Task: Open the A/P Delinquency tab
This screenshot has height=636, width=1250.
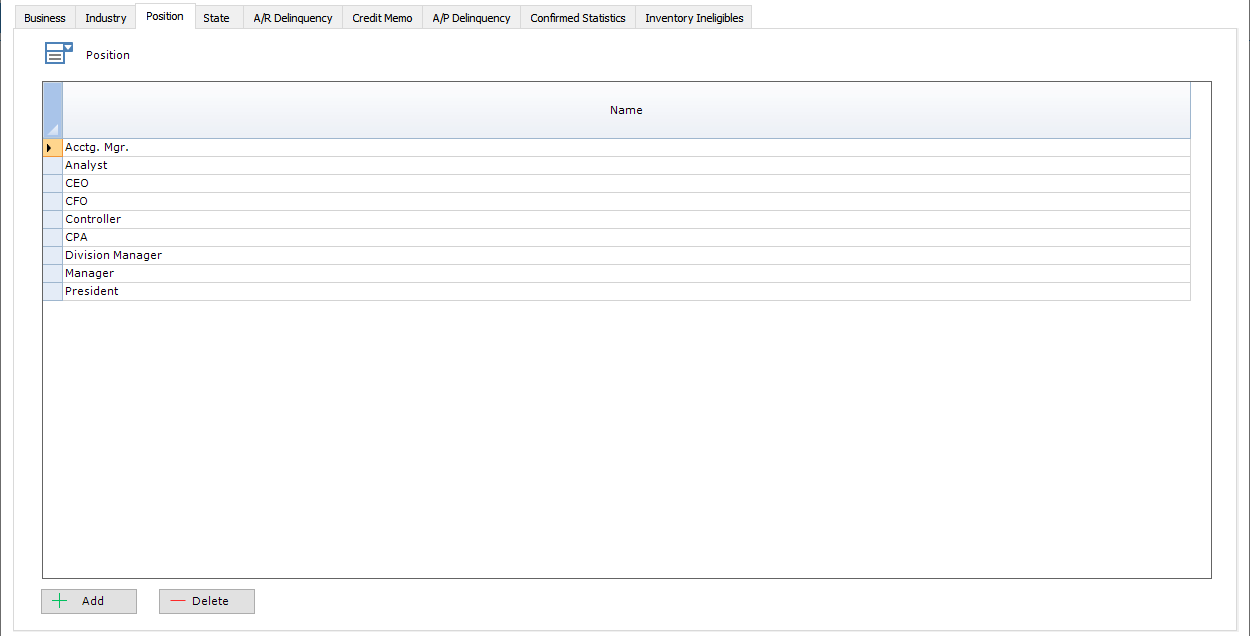Action: 471,17
